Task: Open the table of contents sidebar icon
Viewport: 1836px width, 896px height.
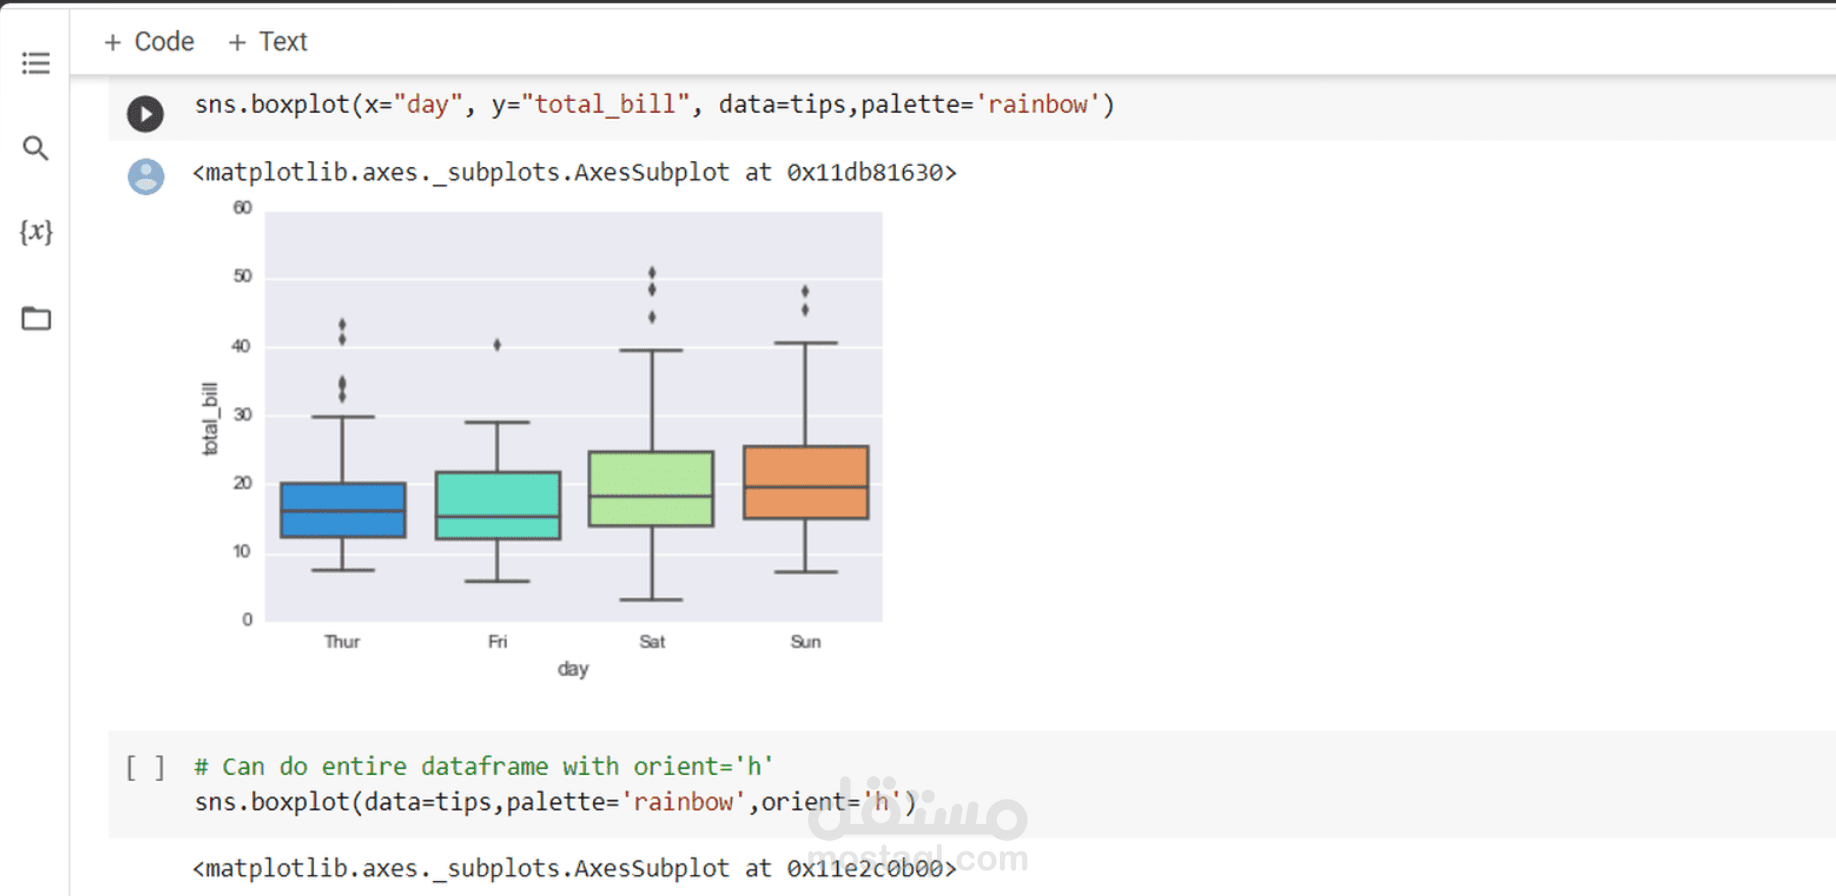Action: (x=36, y=63)
